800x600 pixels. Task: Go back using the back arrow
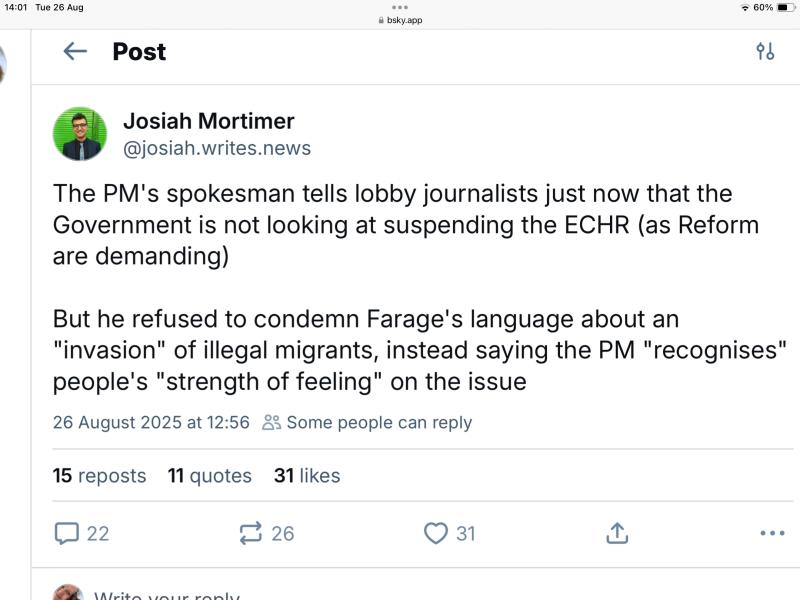click(74, 52)
